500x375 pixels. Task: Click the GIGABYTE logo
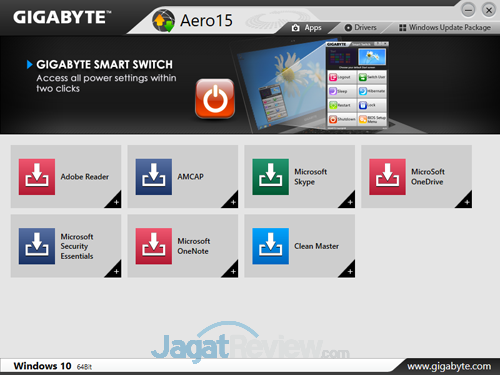coord(62,17)
